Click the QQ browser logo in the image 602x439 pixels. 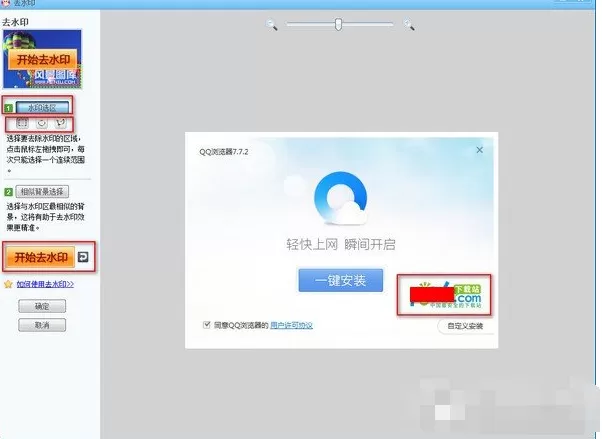point(341,198)
